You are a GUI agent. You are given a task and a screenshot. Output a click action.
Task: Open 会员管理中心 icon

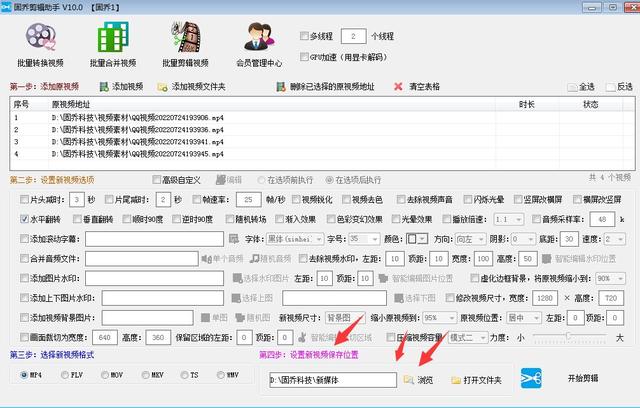point(259,37)
